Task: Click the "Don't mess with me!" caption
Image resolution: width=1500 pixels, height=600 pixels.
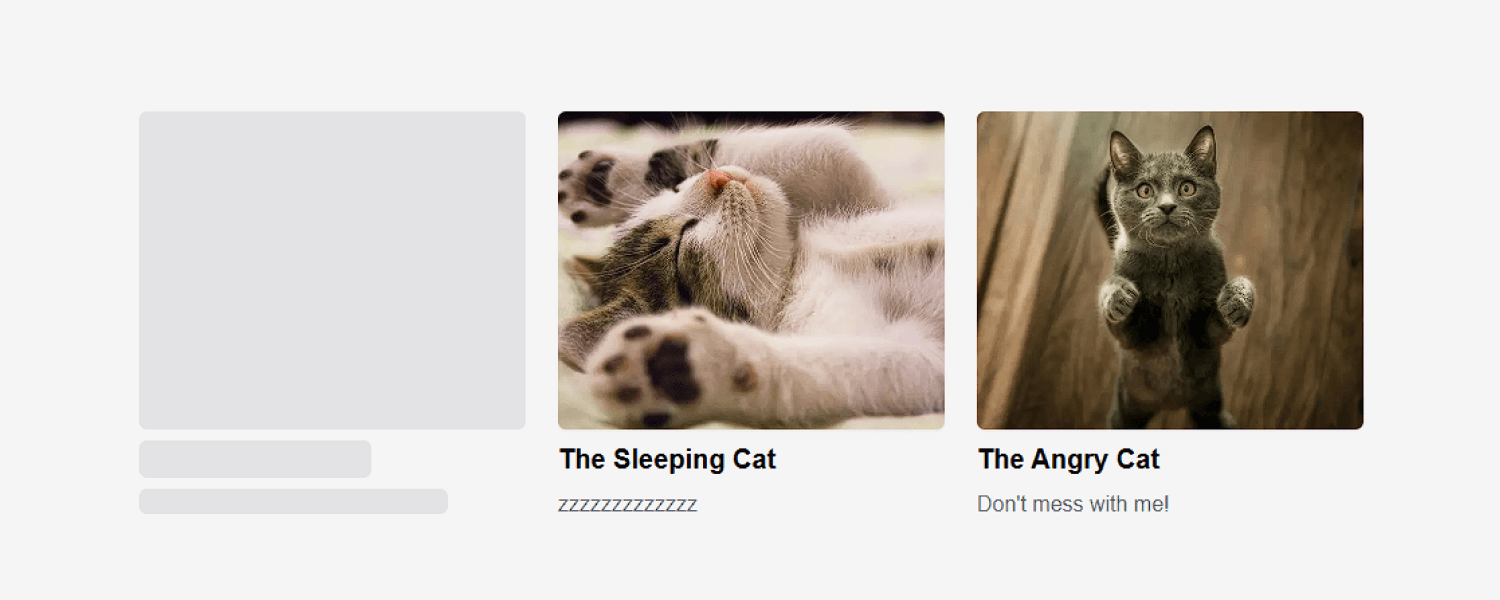Action: 1073,504
